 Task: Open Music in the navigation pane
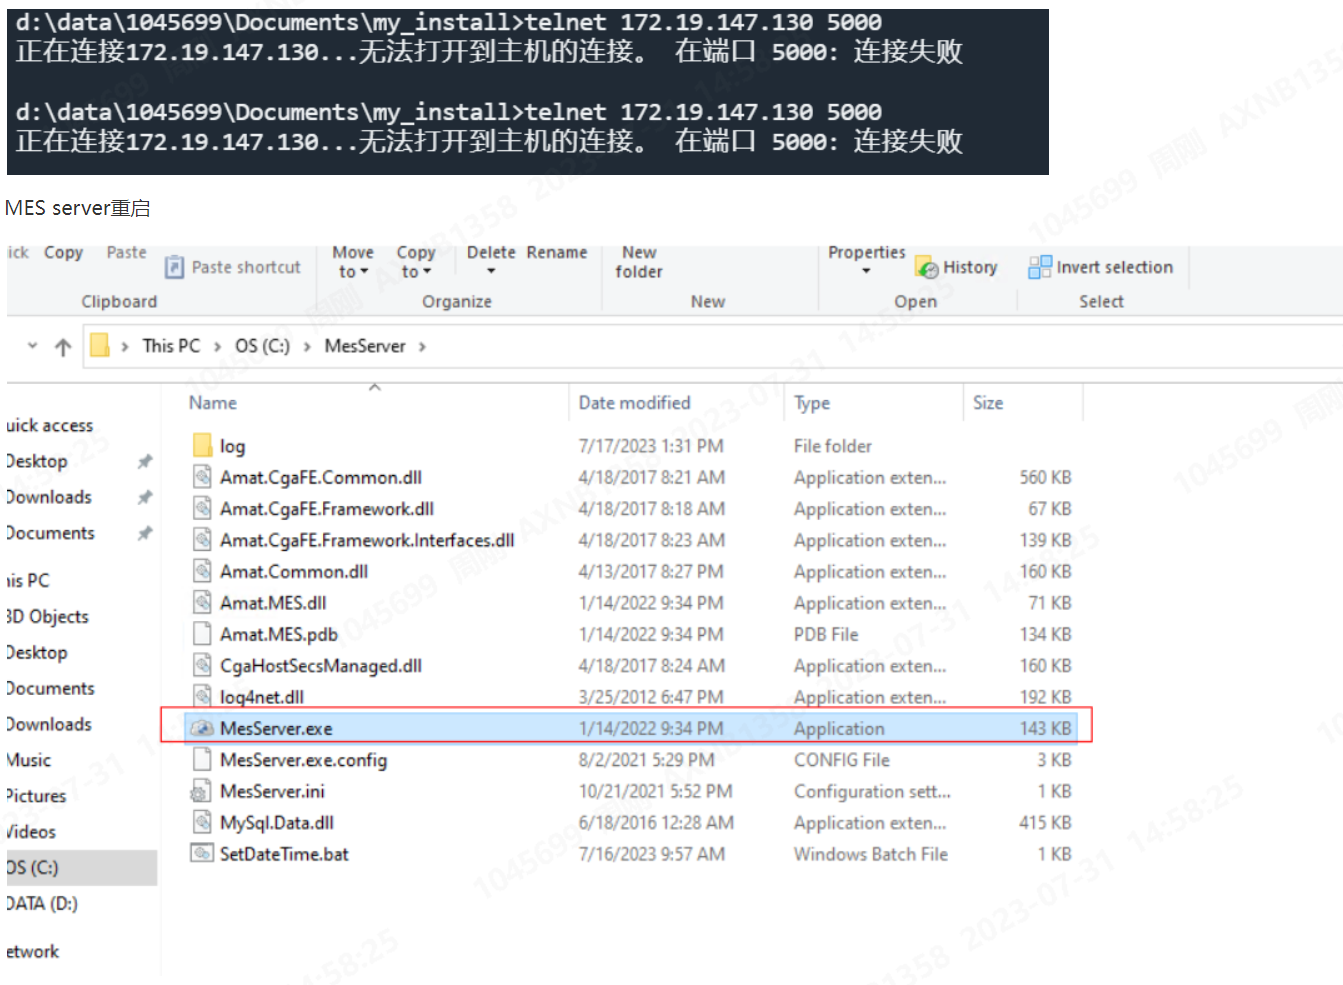coord(29,760)
